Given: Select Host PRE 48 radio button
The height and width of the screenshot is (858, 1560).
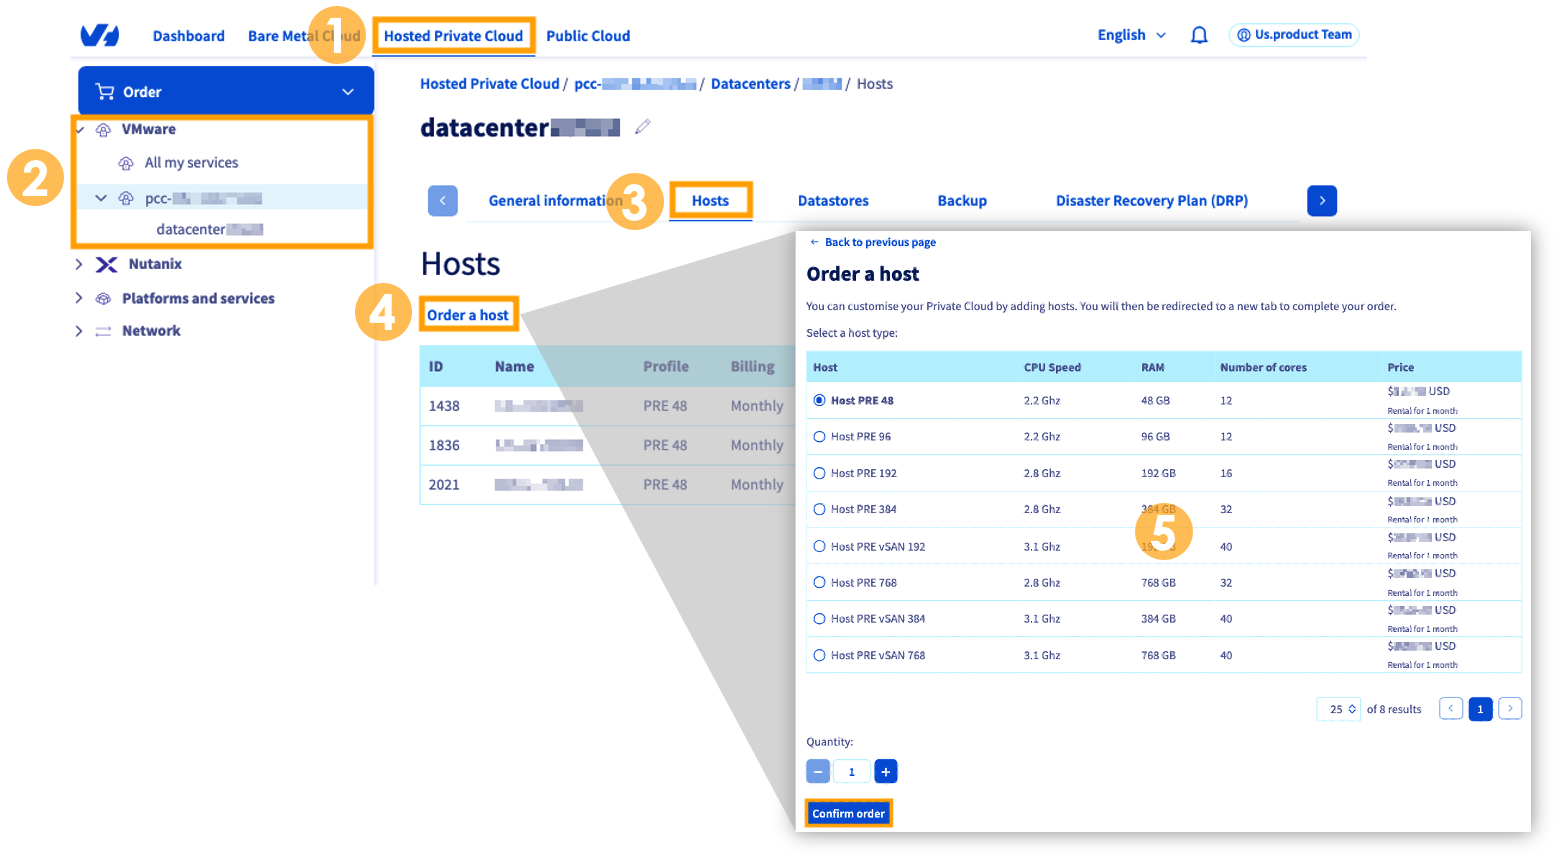Looking at the screenshot, I should pos(820,400).
